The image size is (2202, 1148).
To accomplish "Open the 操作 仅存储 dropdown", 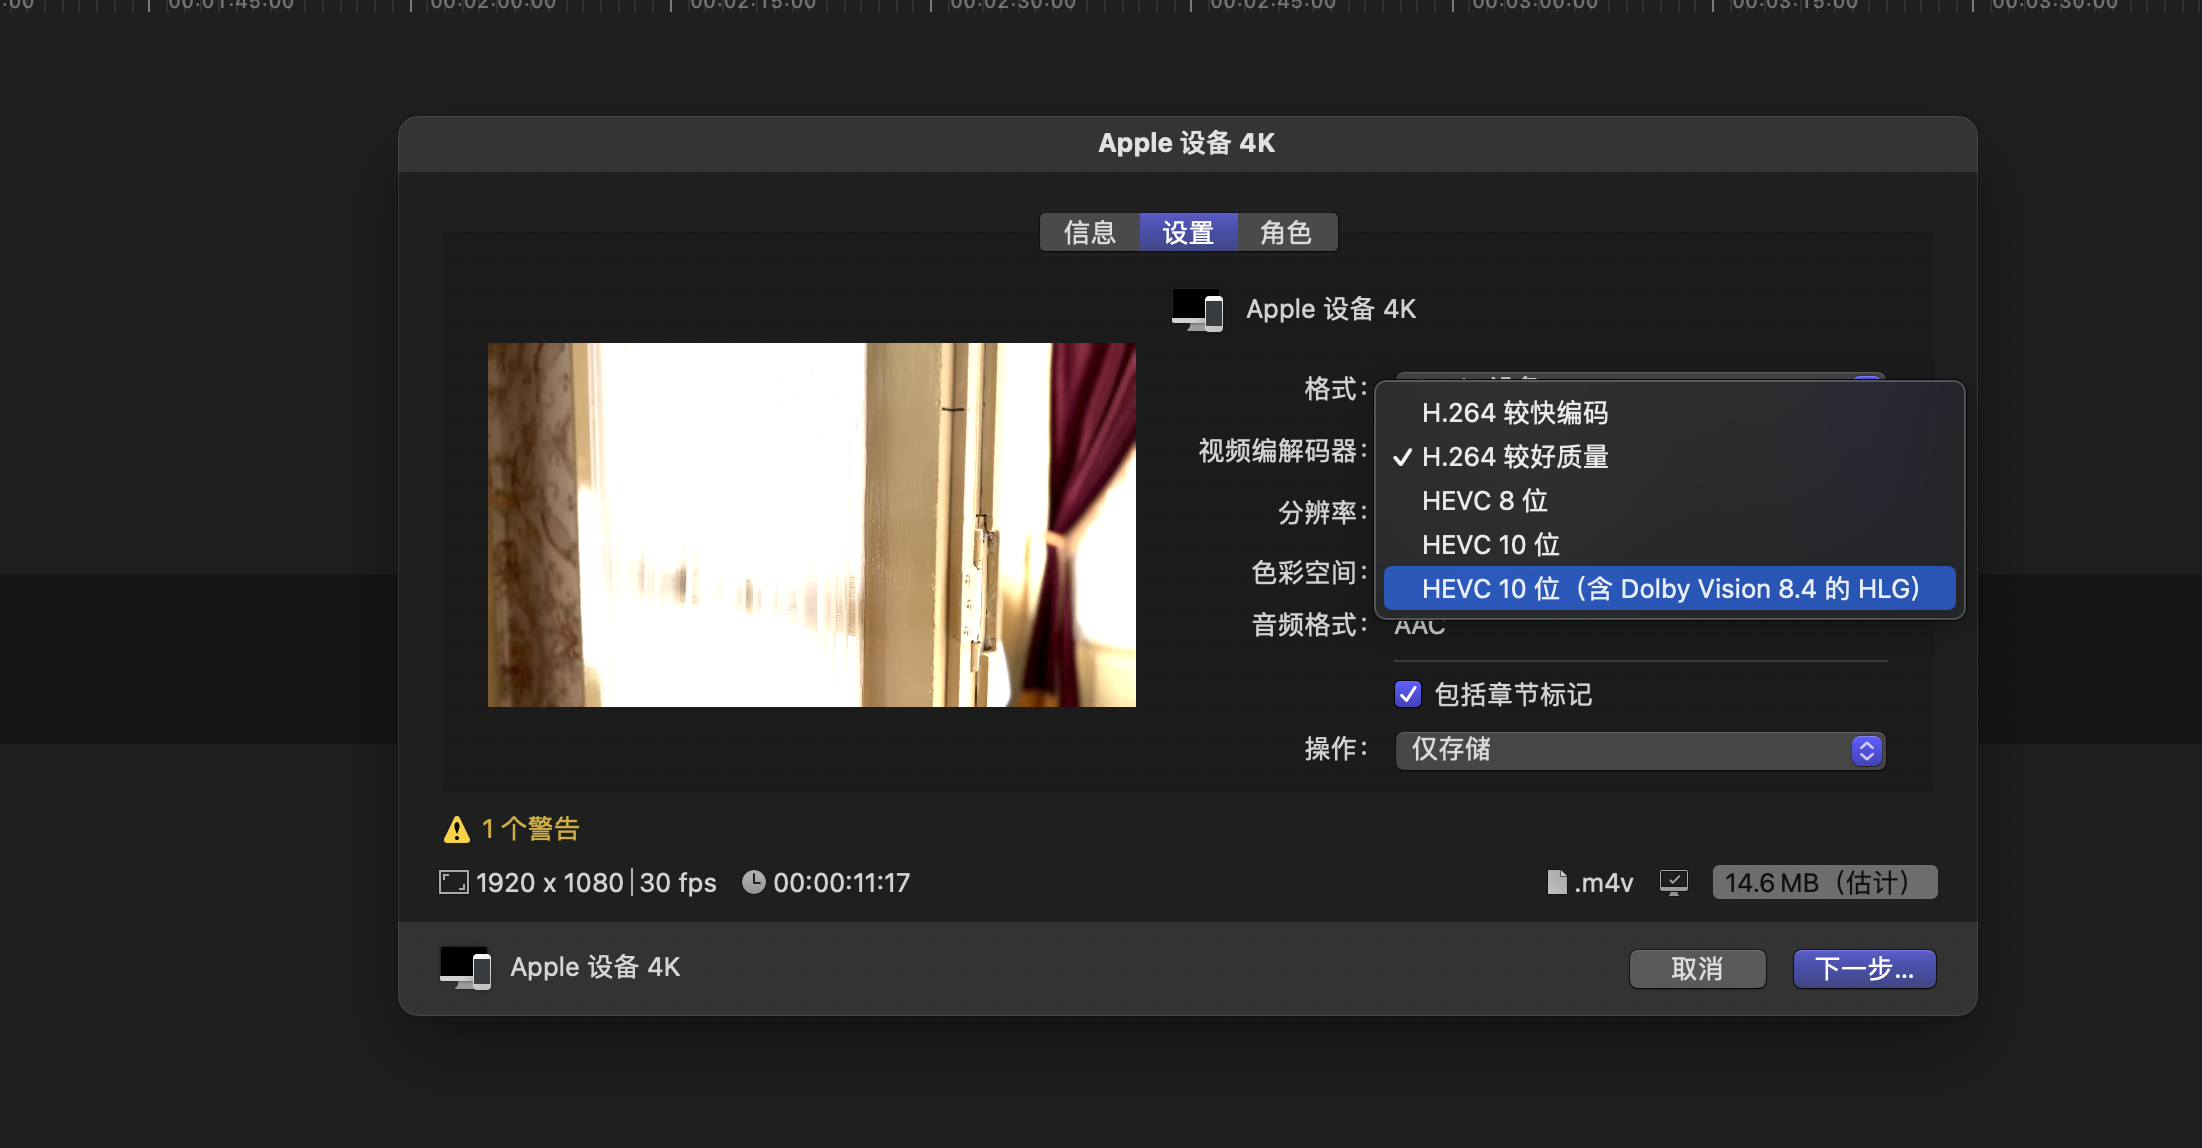I will (1640, 750).
